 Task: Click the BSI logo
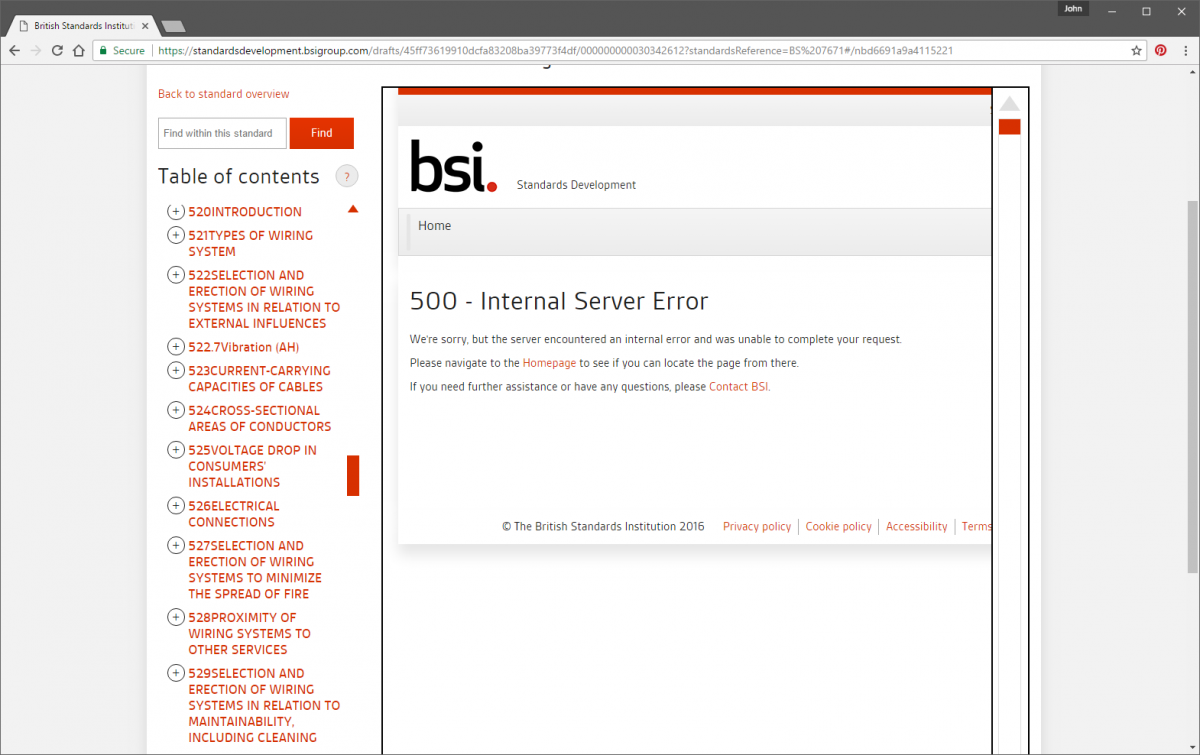[453, 166]
